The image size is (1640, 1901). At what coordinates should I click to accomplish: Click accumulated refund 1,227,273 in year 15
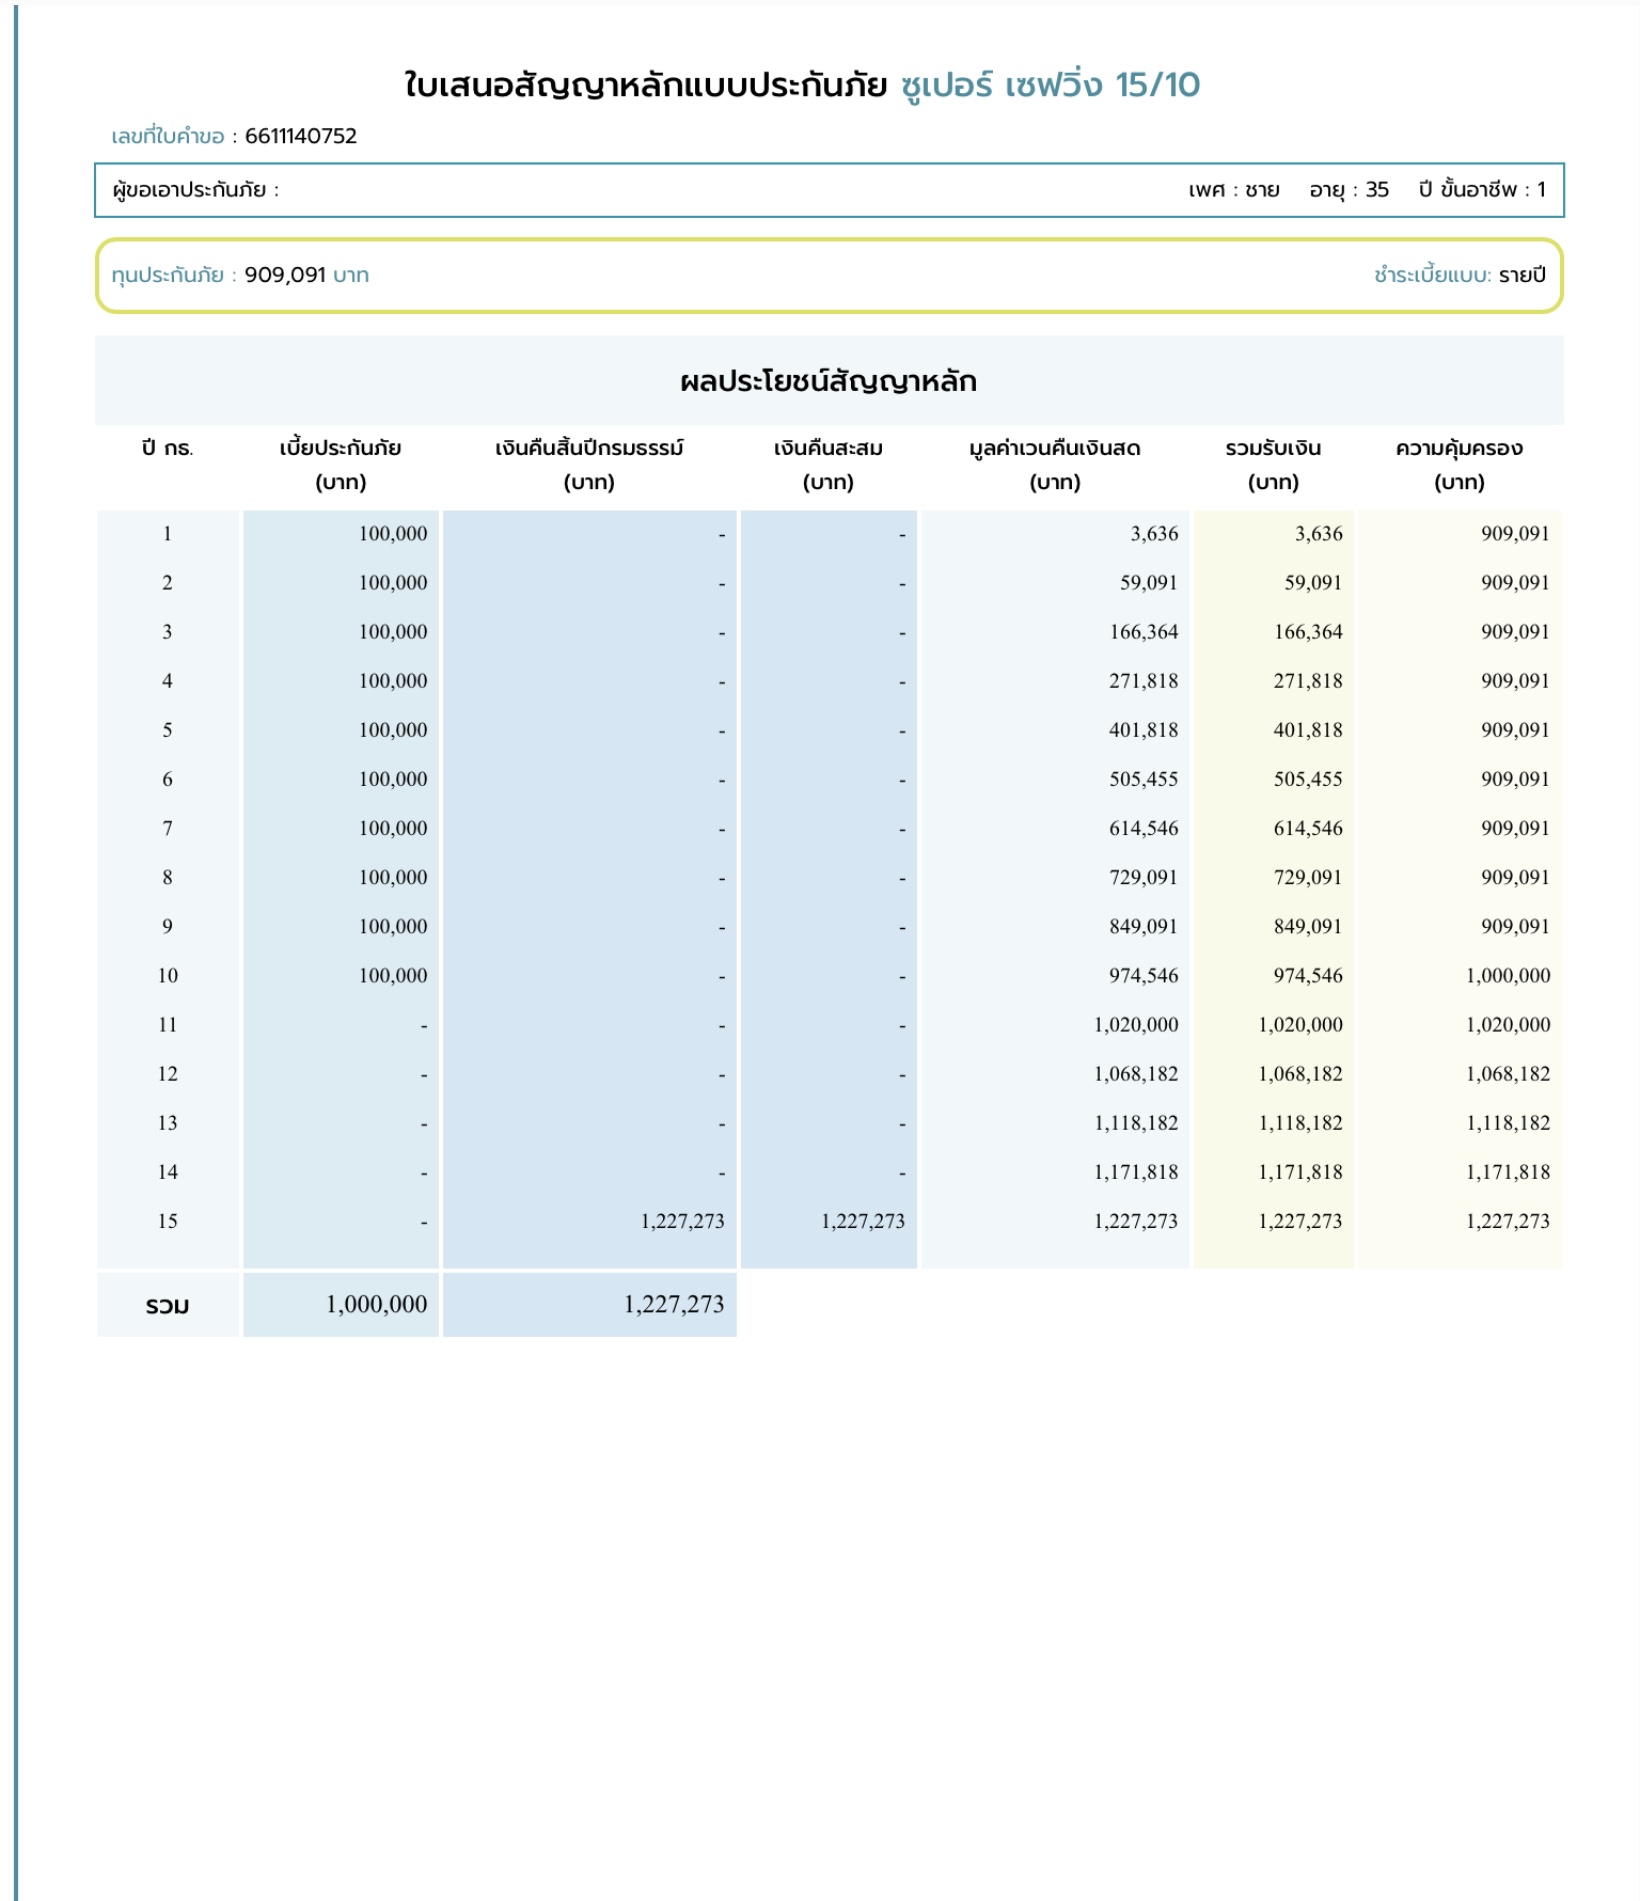[x=863, y=1221]
